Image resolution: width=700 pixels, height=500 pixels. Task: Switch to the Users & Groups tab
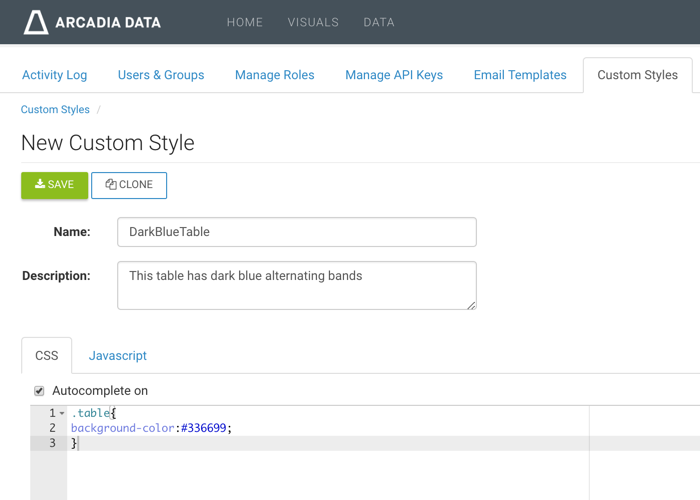click(161, 75)
